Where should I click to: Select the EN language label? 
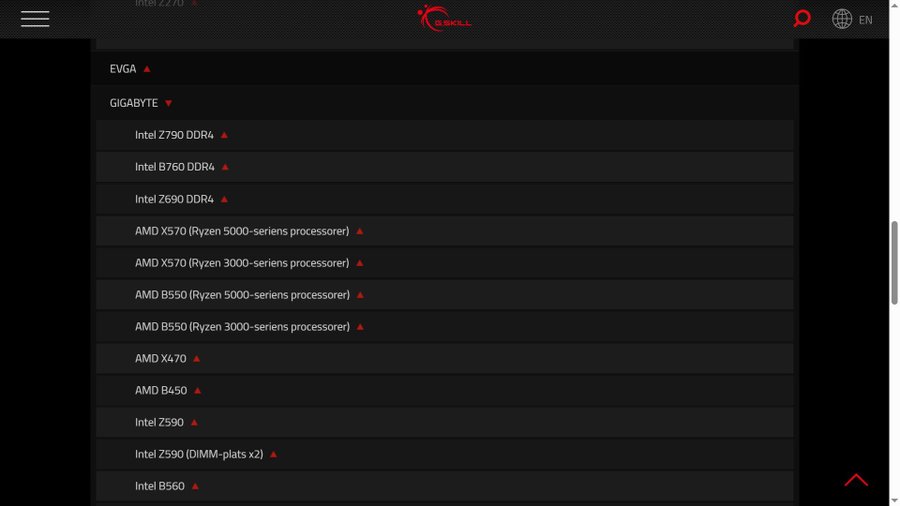click(866, 20)
